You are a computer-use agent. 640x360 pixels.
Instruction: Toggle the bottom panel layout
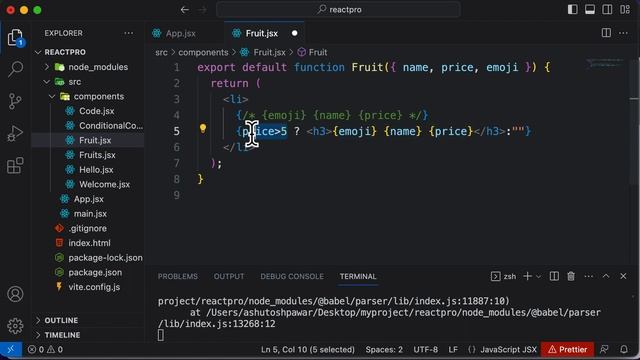point(590,9)
